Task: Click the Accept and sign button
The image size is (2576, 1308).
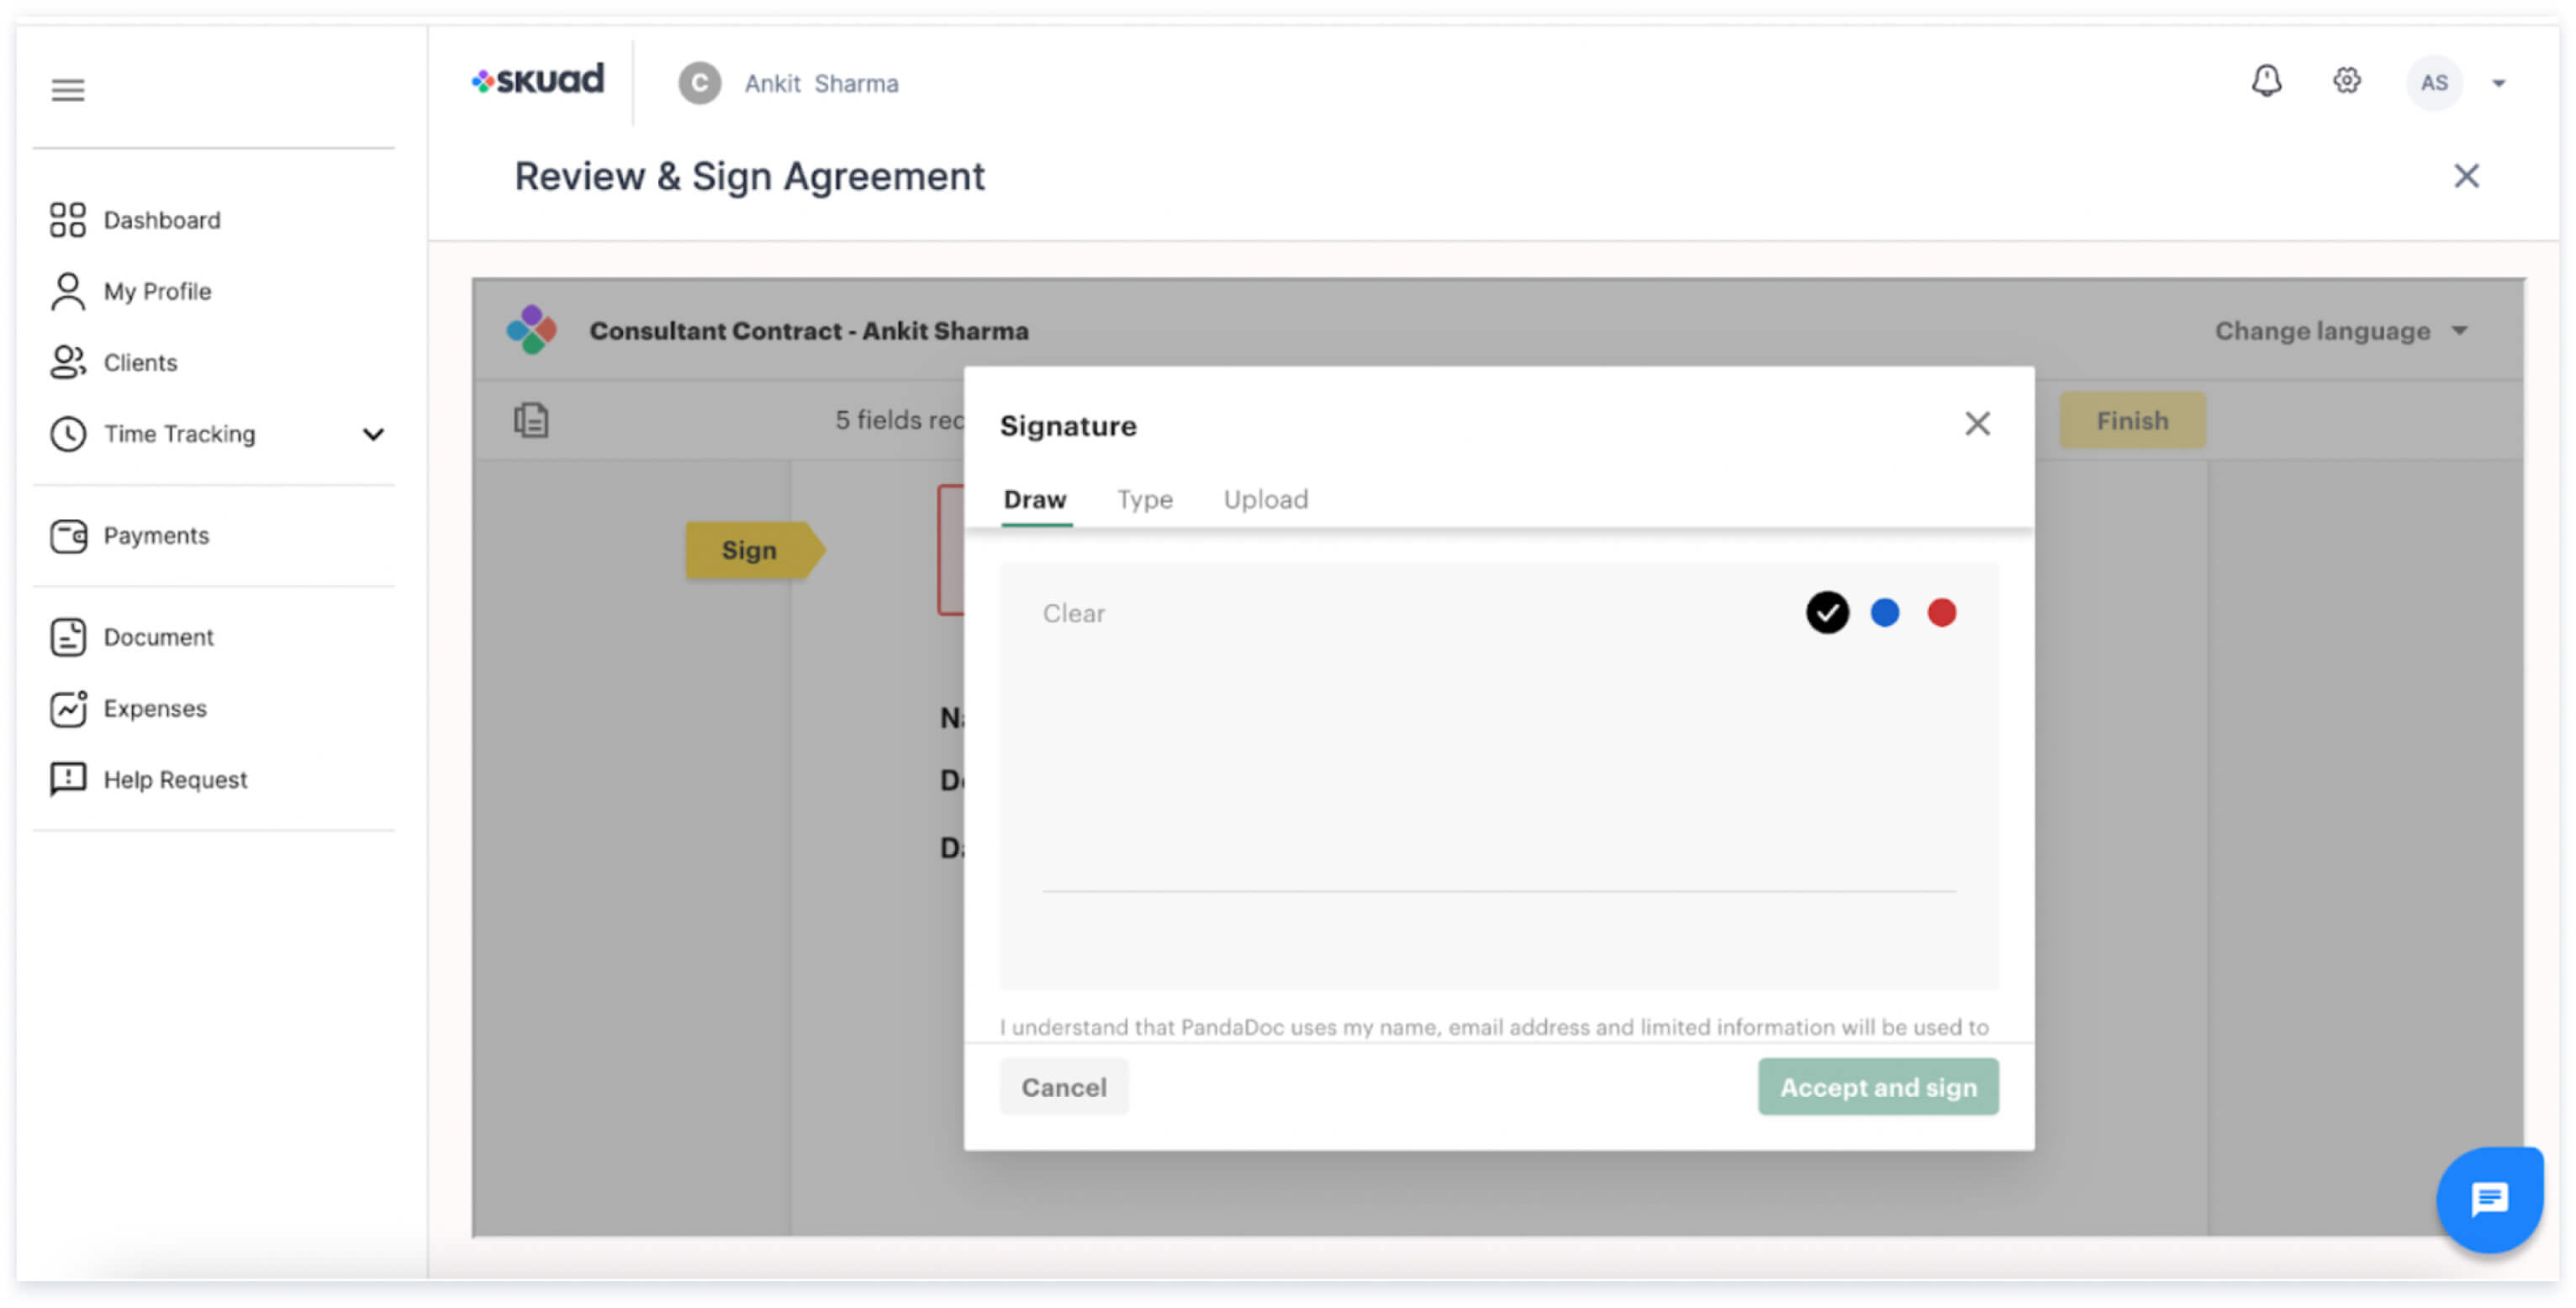Action: click(1877, 1087)
